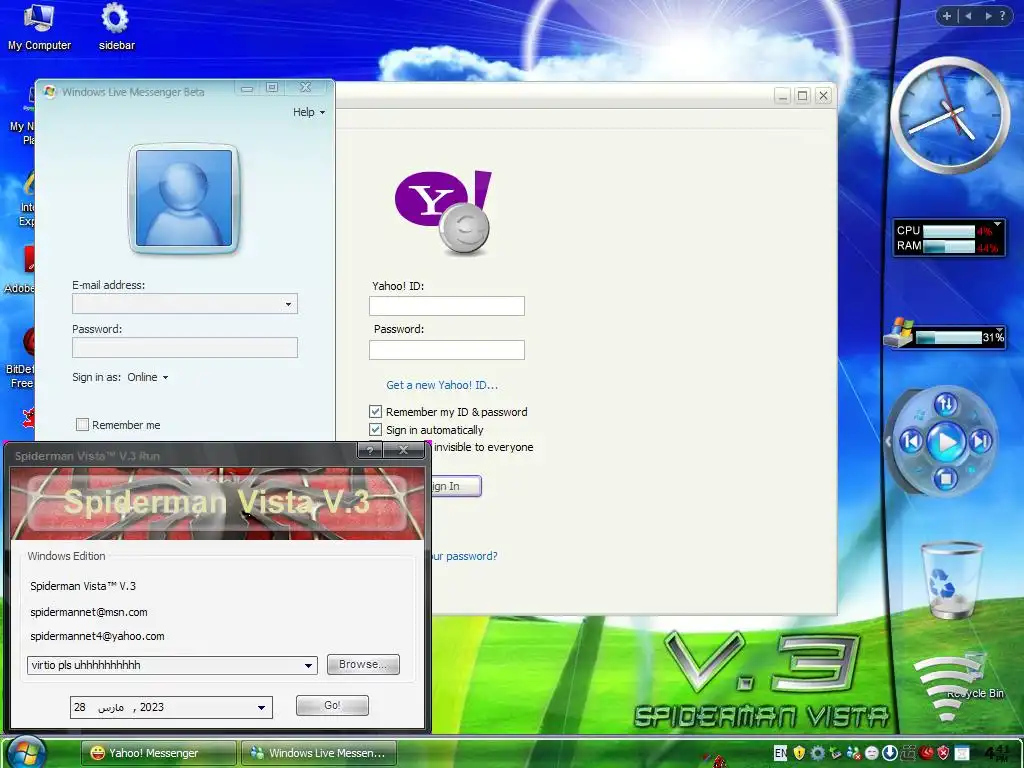This screenshot has height=768, width=1024.
Task: Click the forgot password link in Yahoo
Action: tap(464, 556)
